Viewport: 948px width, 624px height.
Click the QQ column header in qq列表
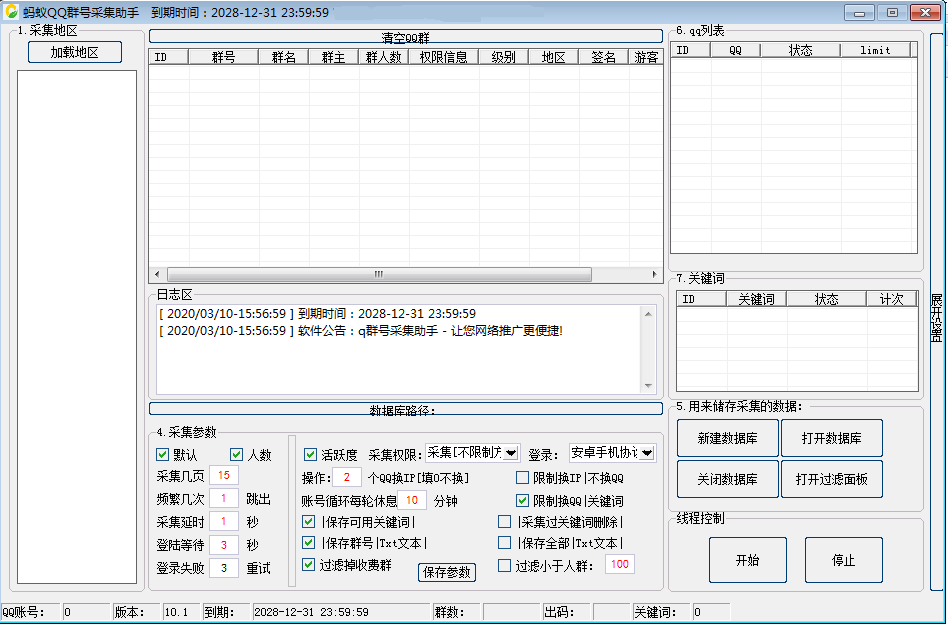tap(735, 50)
